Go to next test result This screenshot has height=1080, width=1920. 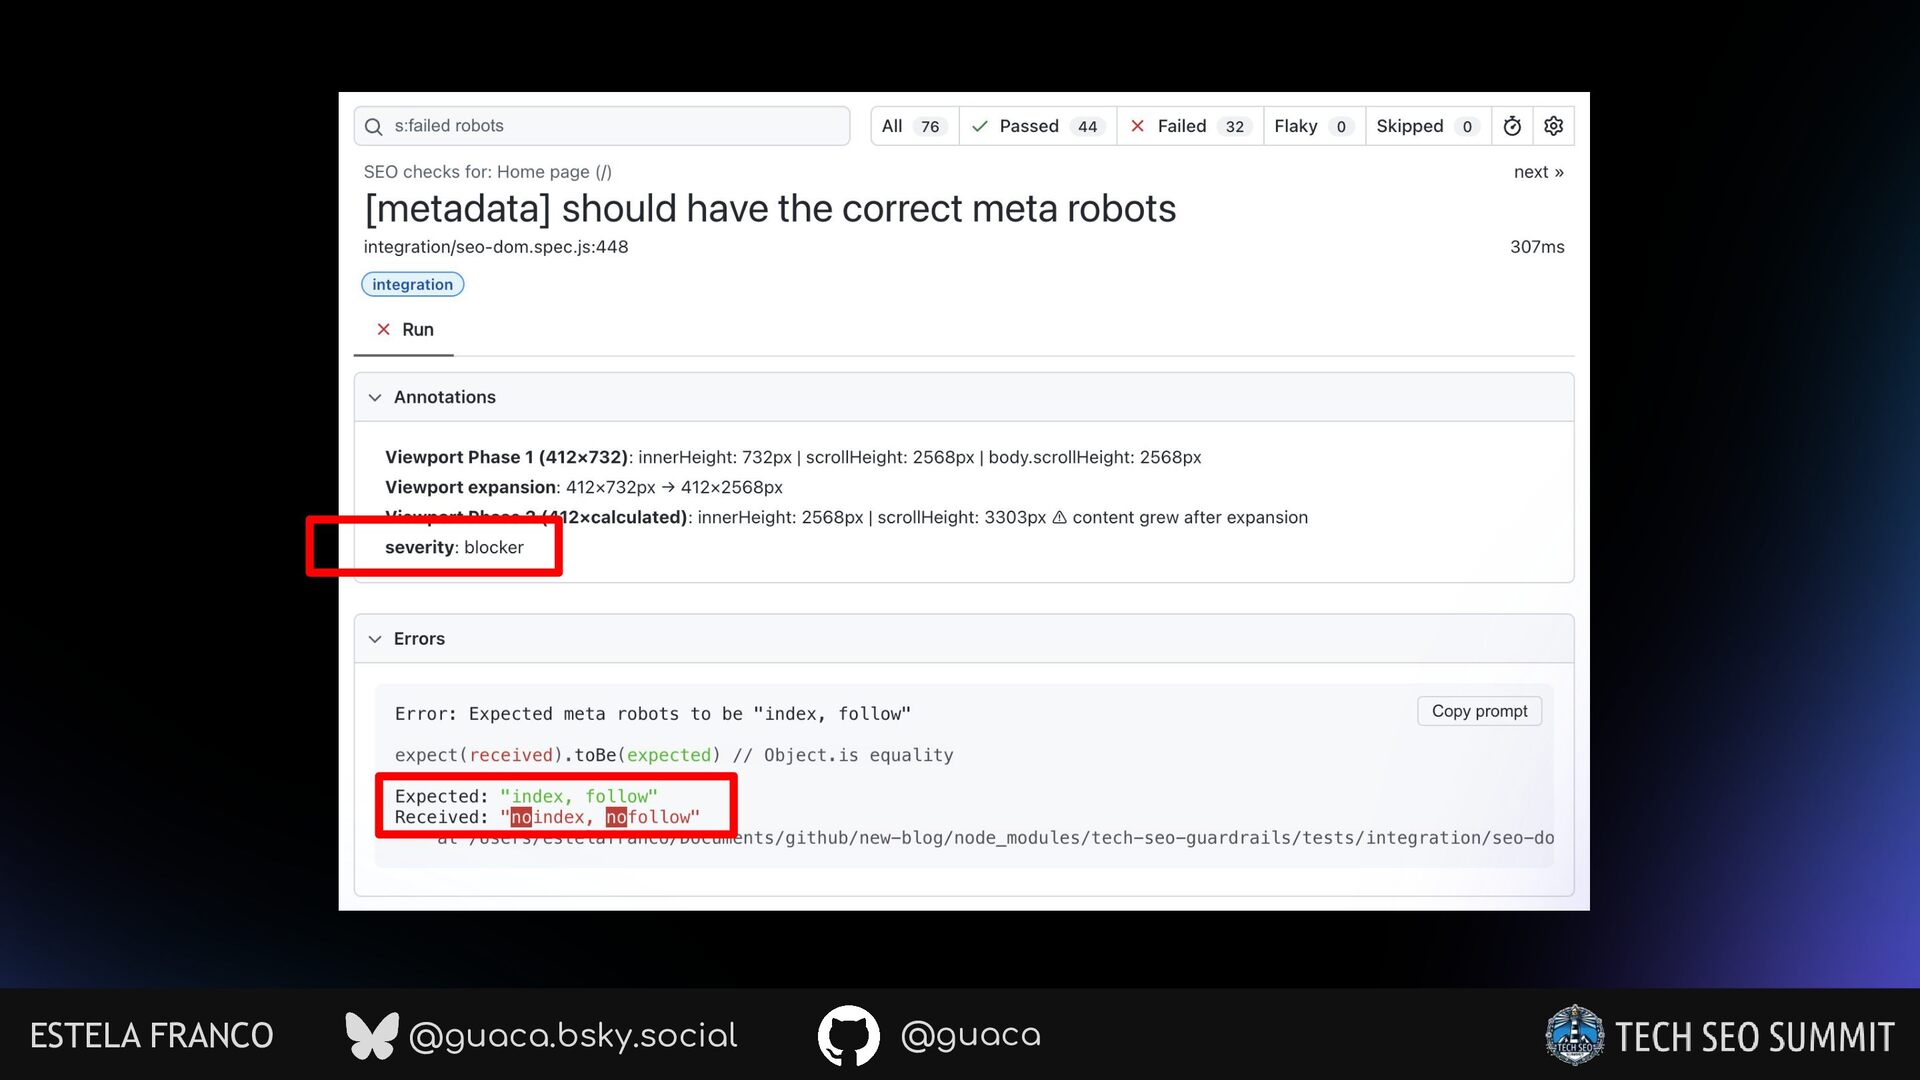1538,172
